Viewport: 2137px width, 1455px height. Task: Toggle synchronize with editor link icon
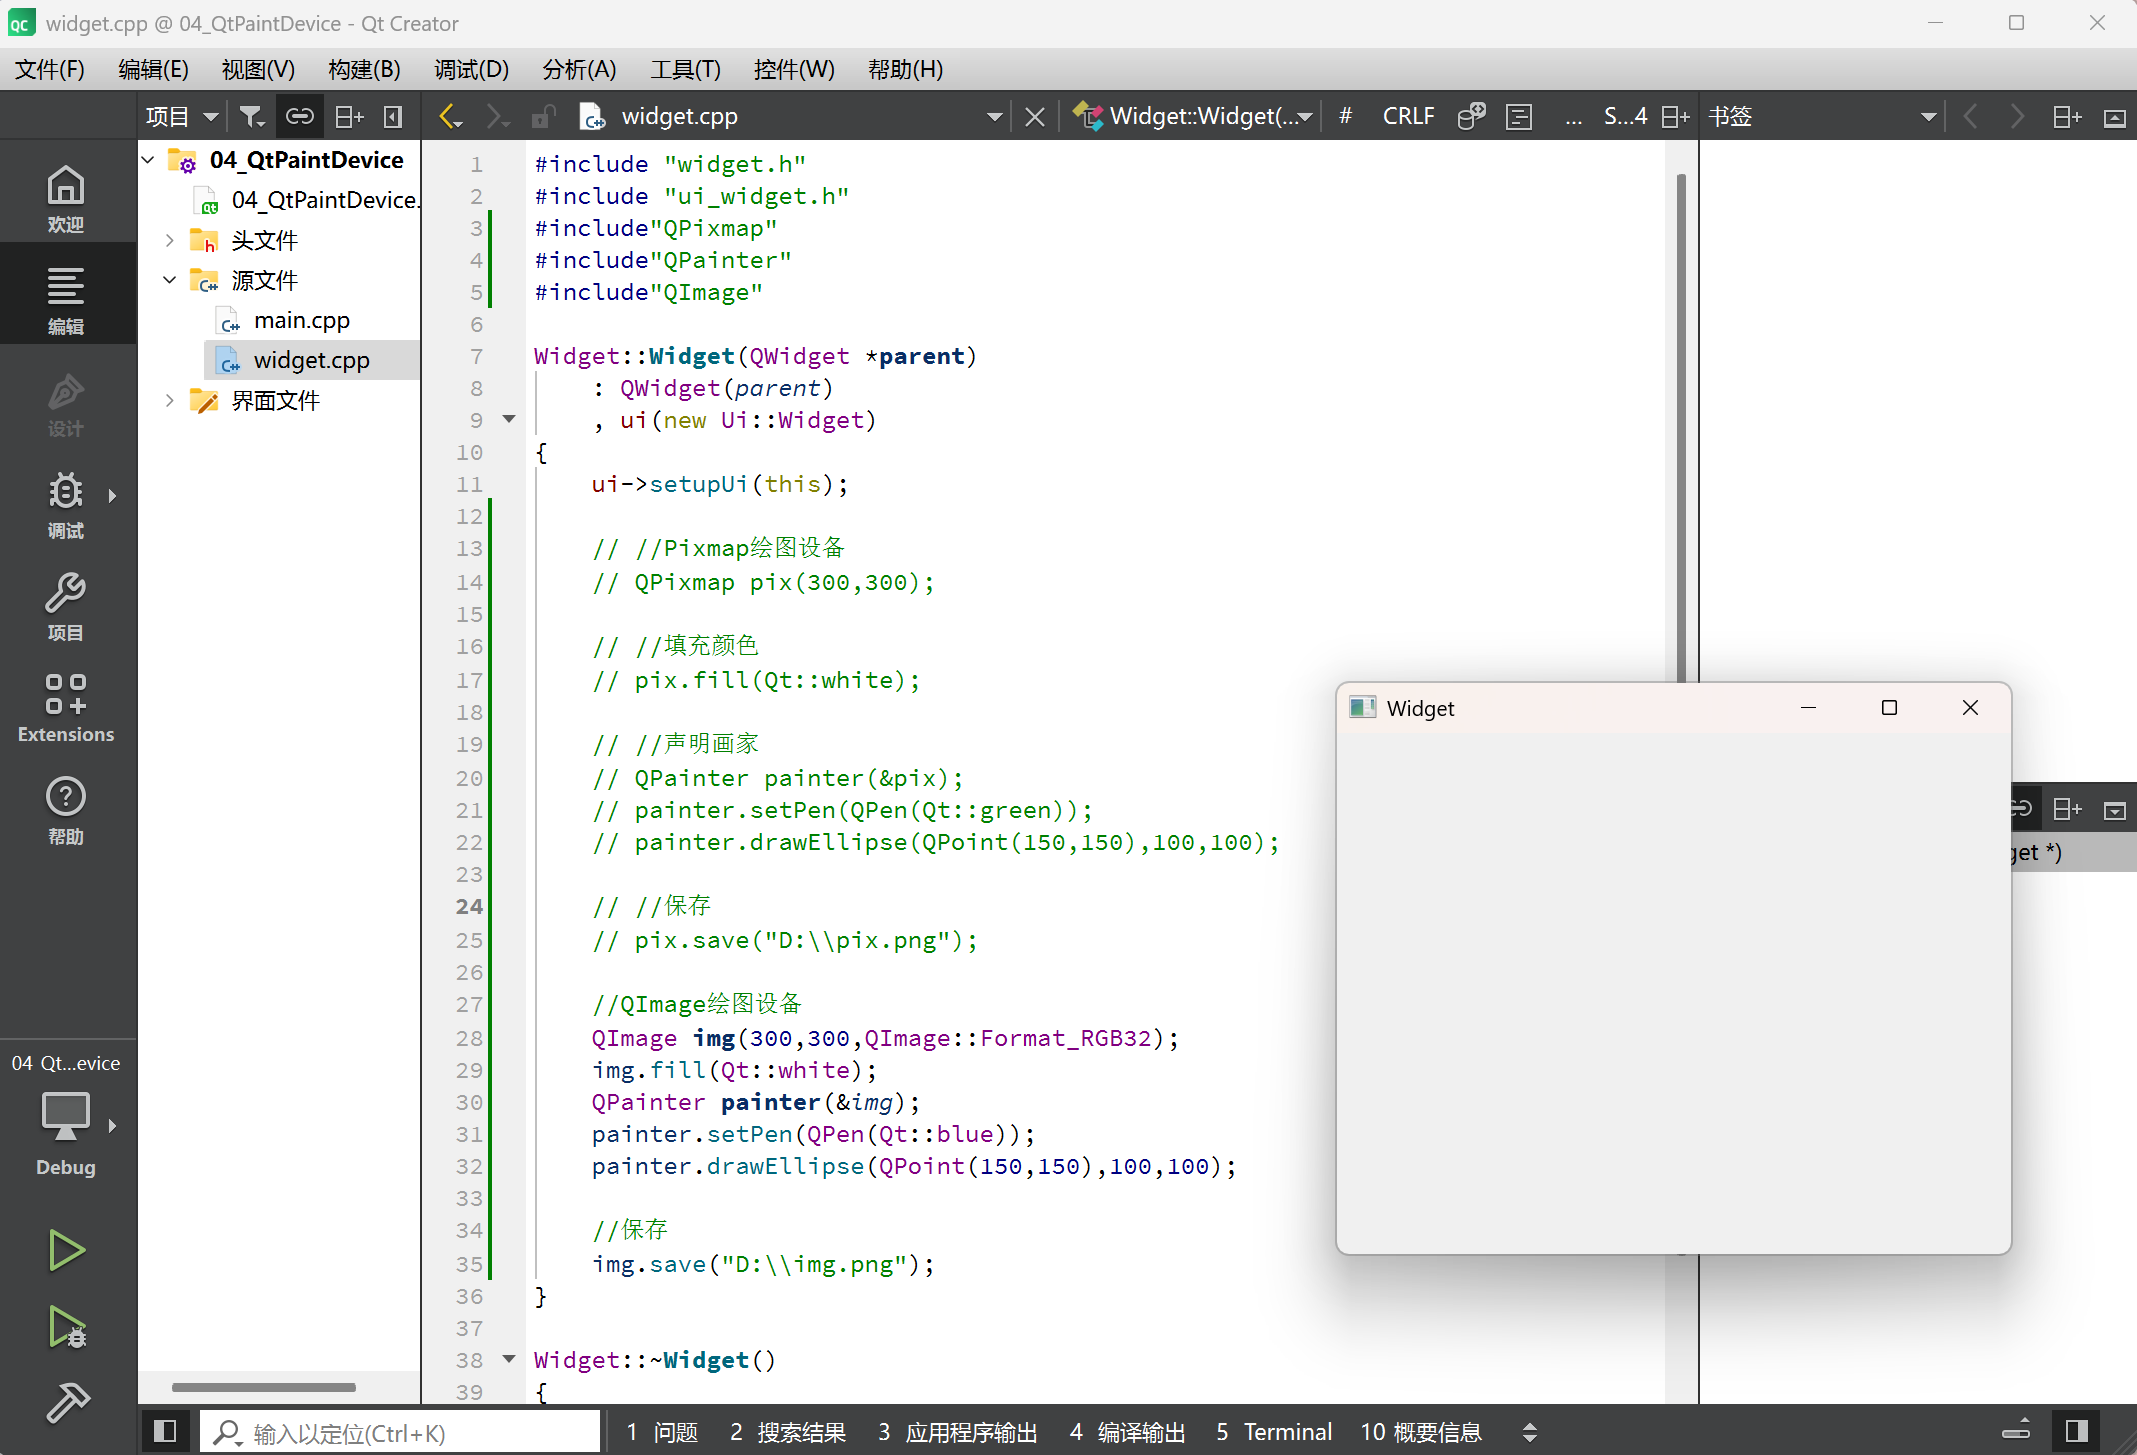click(300, 117)
